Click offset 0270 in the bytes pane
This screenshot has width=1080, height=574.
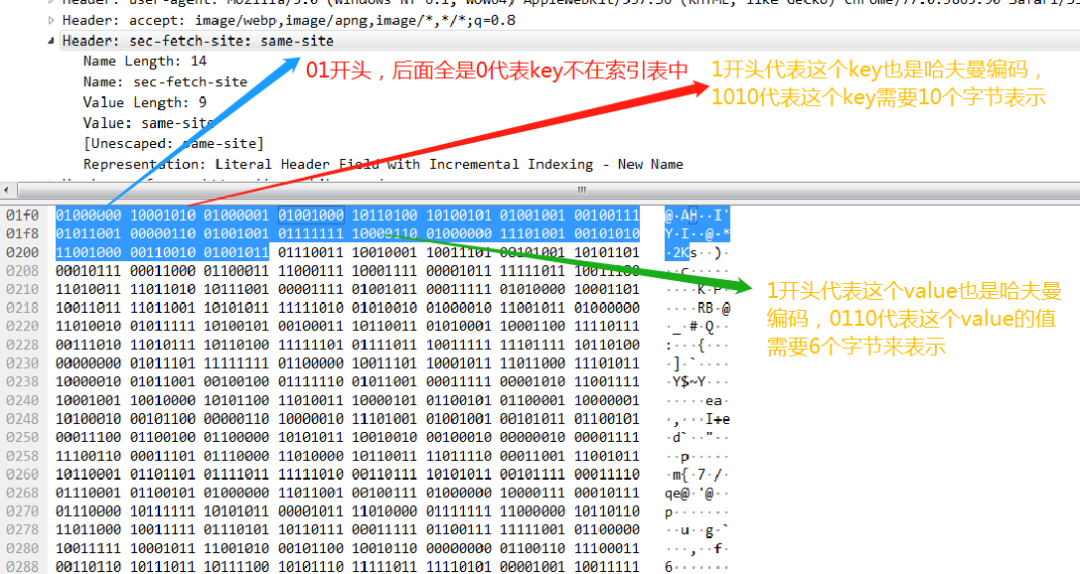click(22, 512)
